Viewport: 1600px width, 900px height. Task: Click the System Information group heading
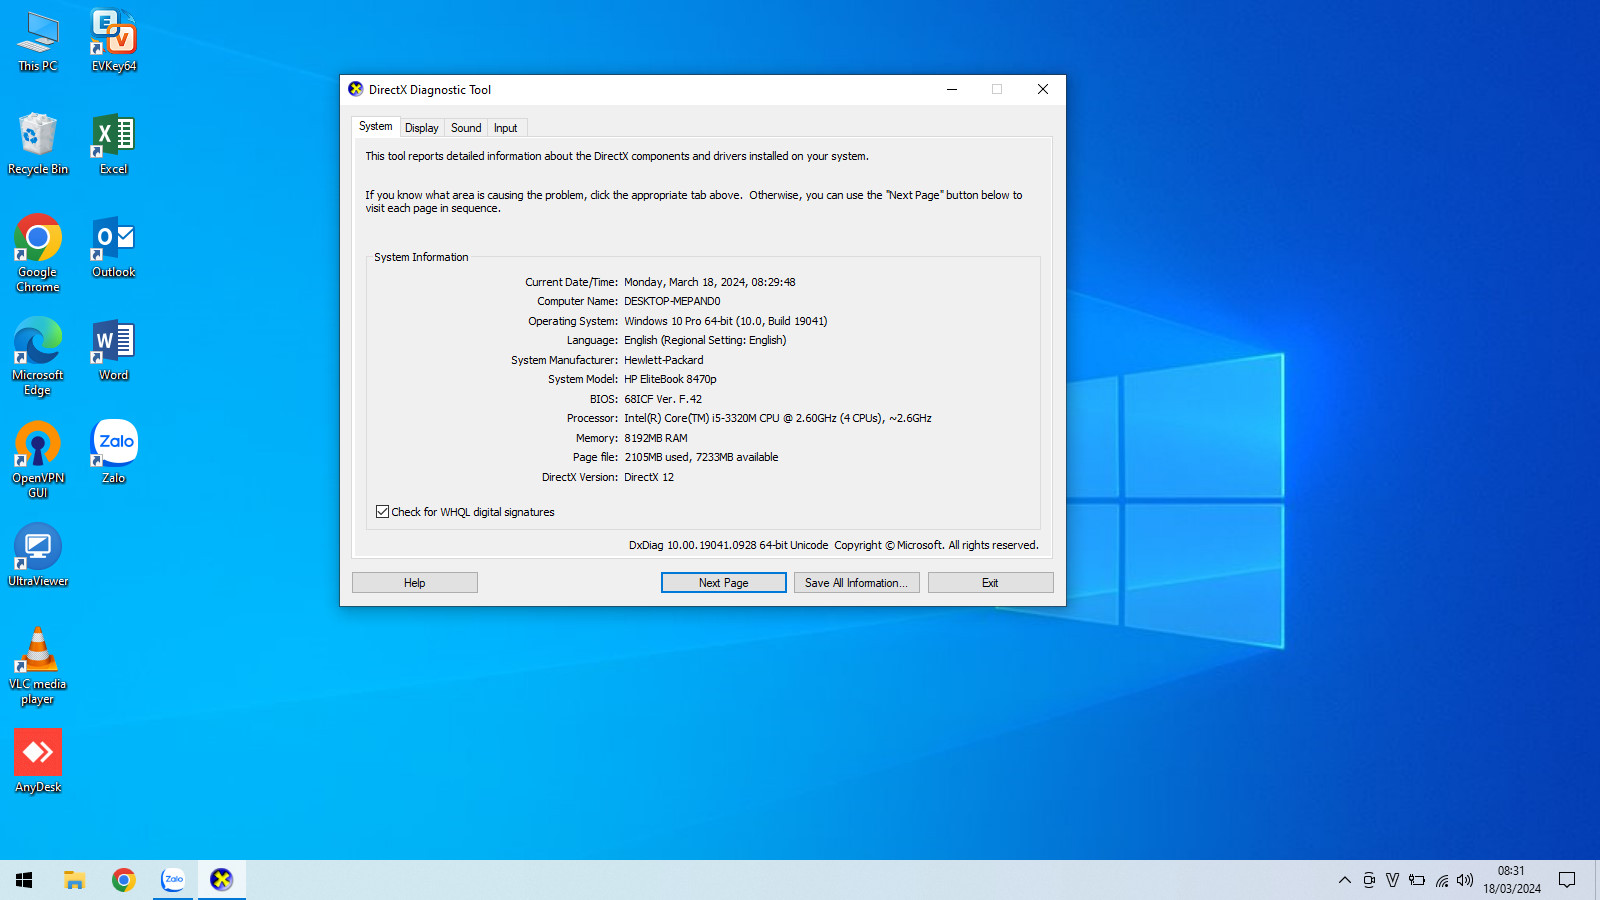tap(421, 257)
